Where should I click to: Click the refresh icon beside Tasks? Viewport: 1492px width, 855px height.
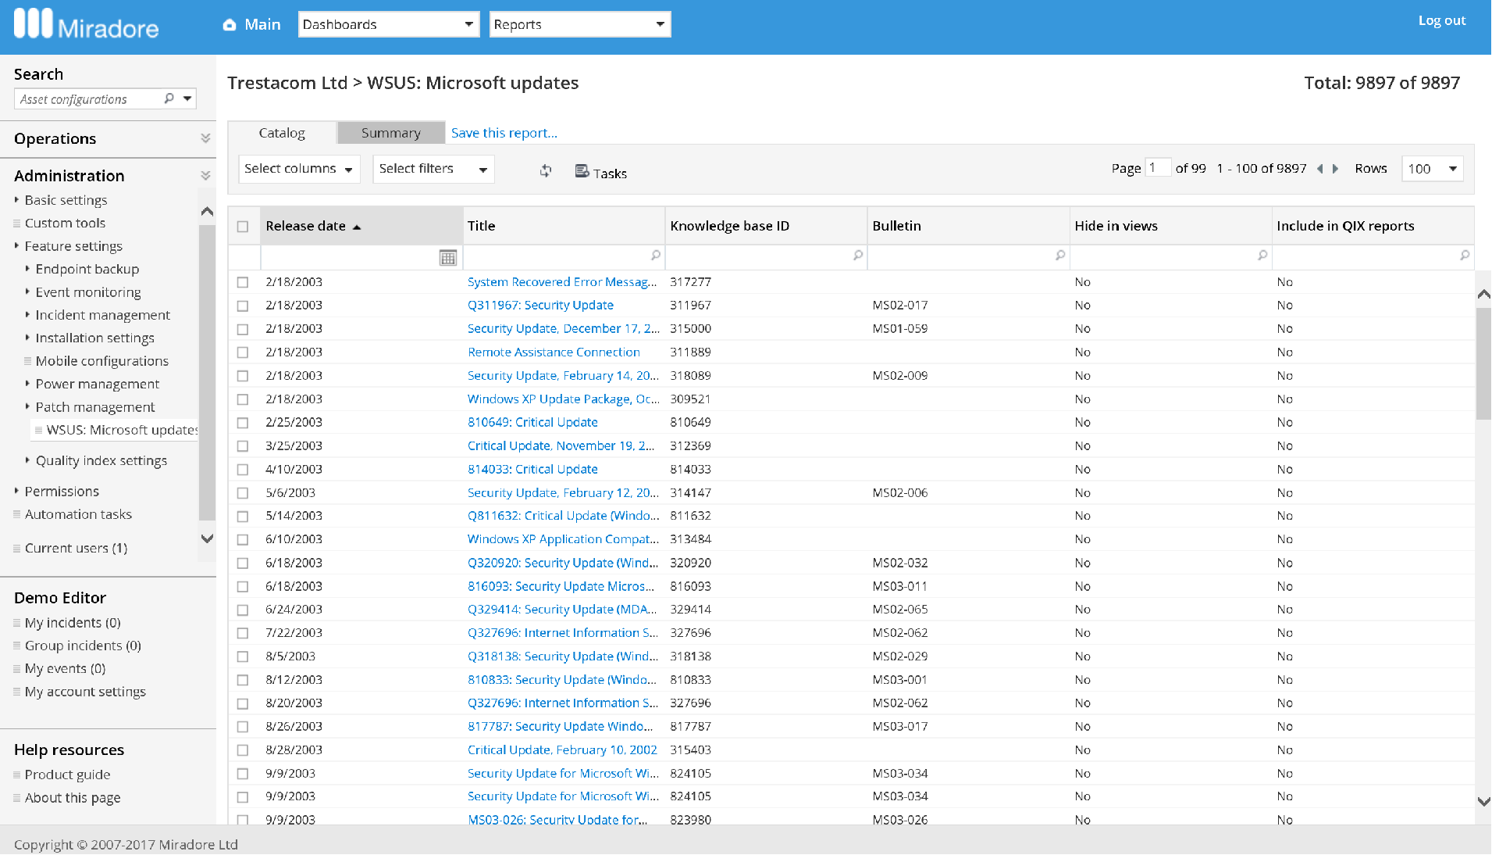[546, 171]
